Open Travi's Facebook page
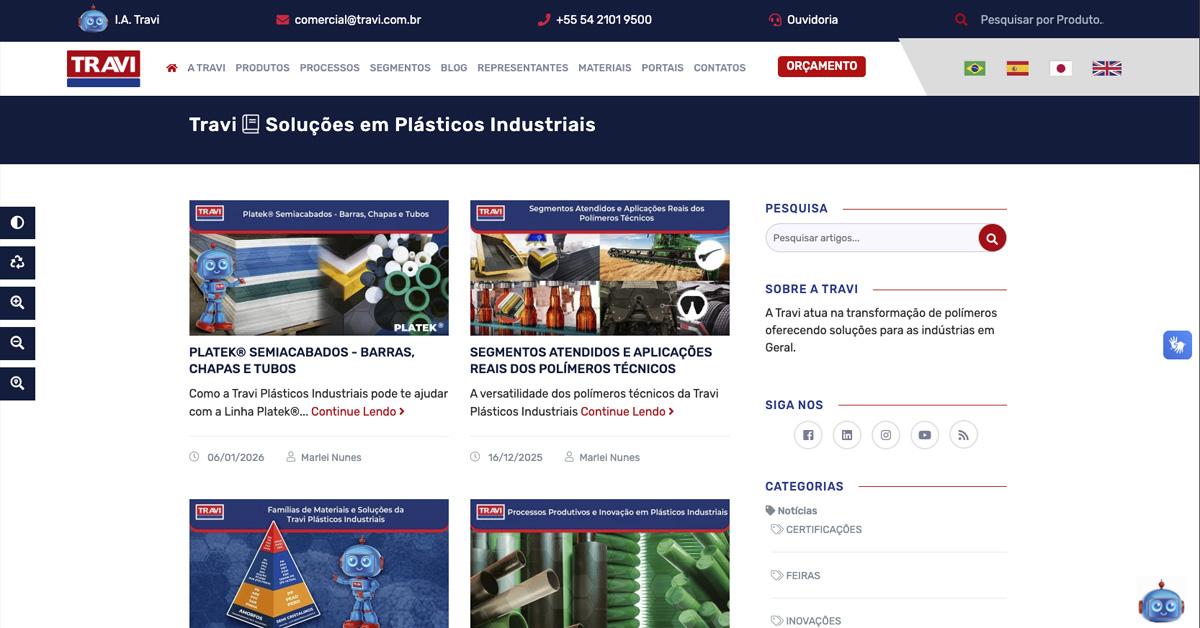1200x628 pixels. click(x=808, y=434)
